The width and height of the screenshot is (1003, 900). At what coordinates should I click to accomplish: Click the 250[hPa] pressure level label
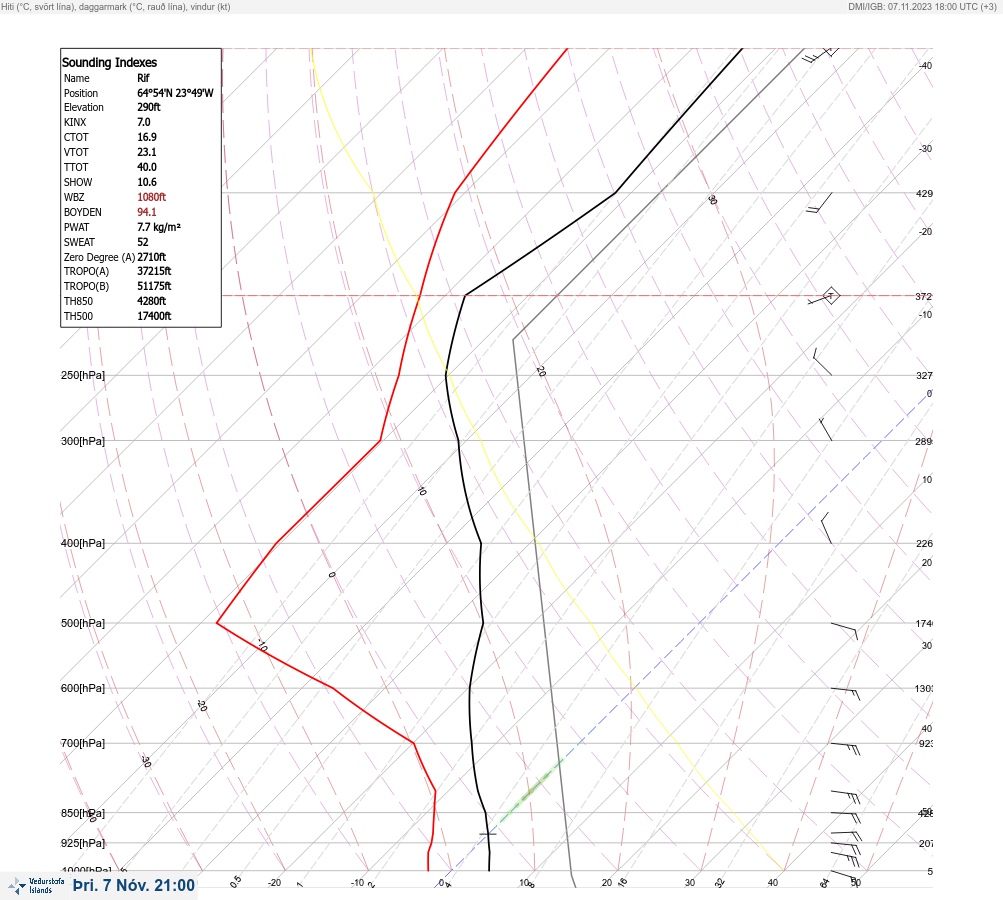83,375
